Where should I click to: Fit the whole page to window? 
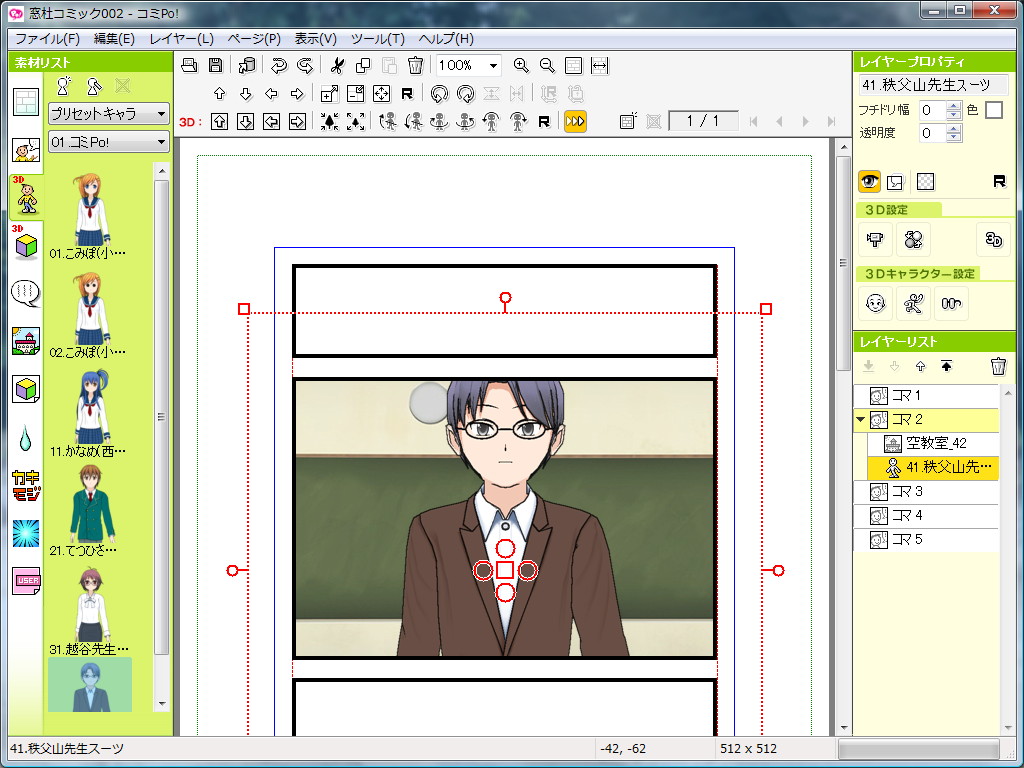(x=573, y=65)
